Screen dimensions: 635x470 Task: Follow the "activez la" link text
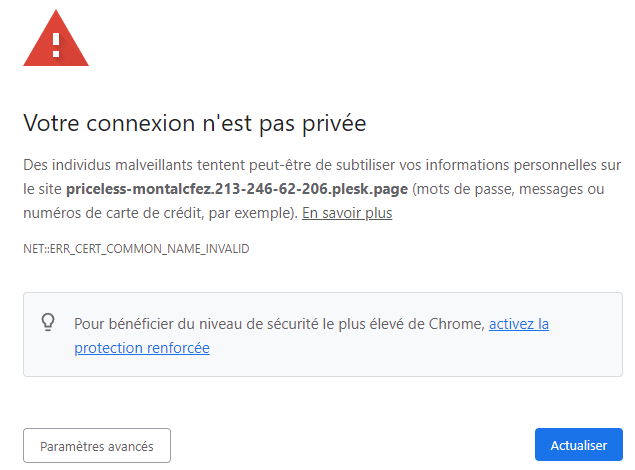click(519, 324)
